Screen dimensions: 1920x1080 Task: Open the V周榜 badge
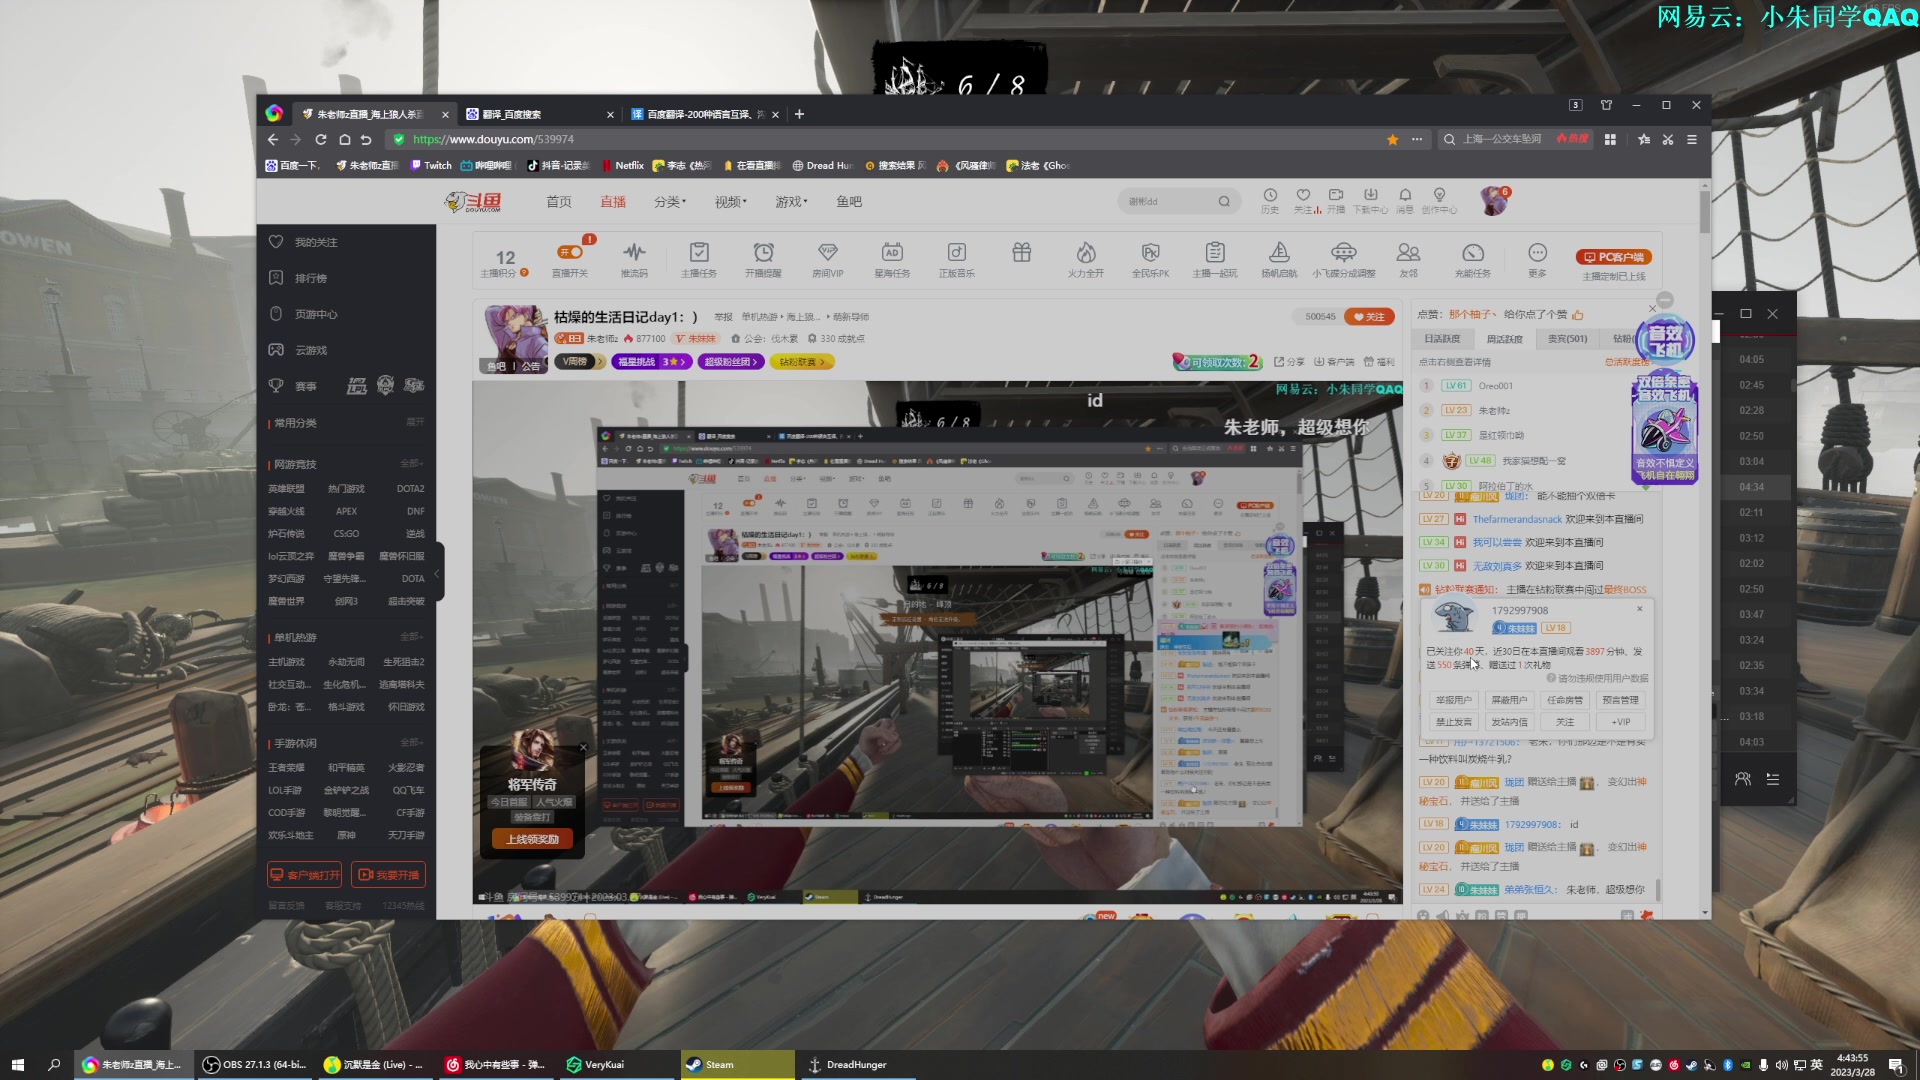[x=579, y=362]
